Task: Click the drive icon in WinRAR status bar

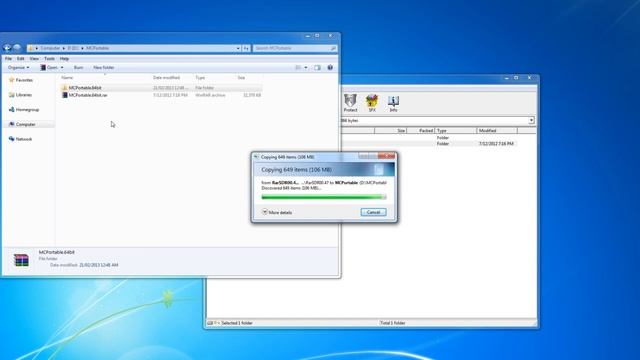Action: (x=210, y=323)
